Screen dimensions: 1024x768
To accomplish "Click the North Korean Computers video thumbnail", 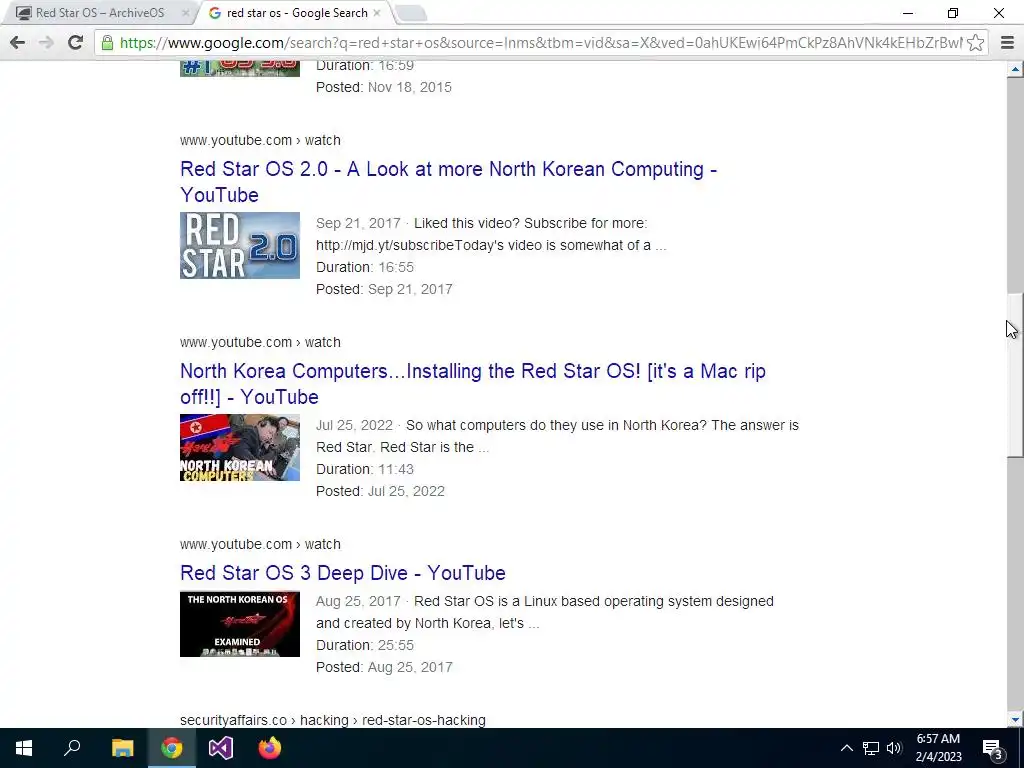I will point(240,447).
